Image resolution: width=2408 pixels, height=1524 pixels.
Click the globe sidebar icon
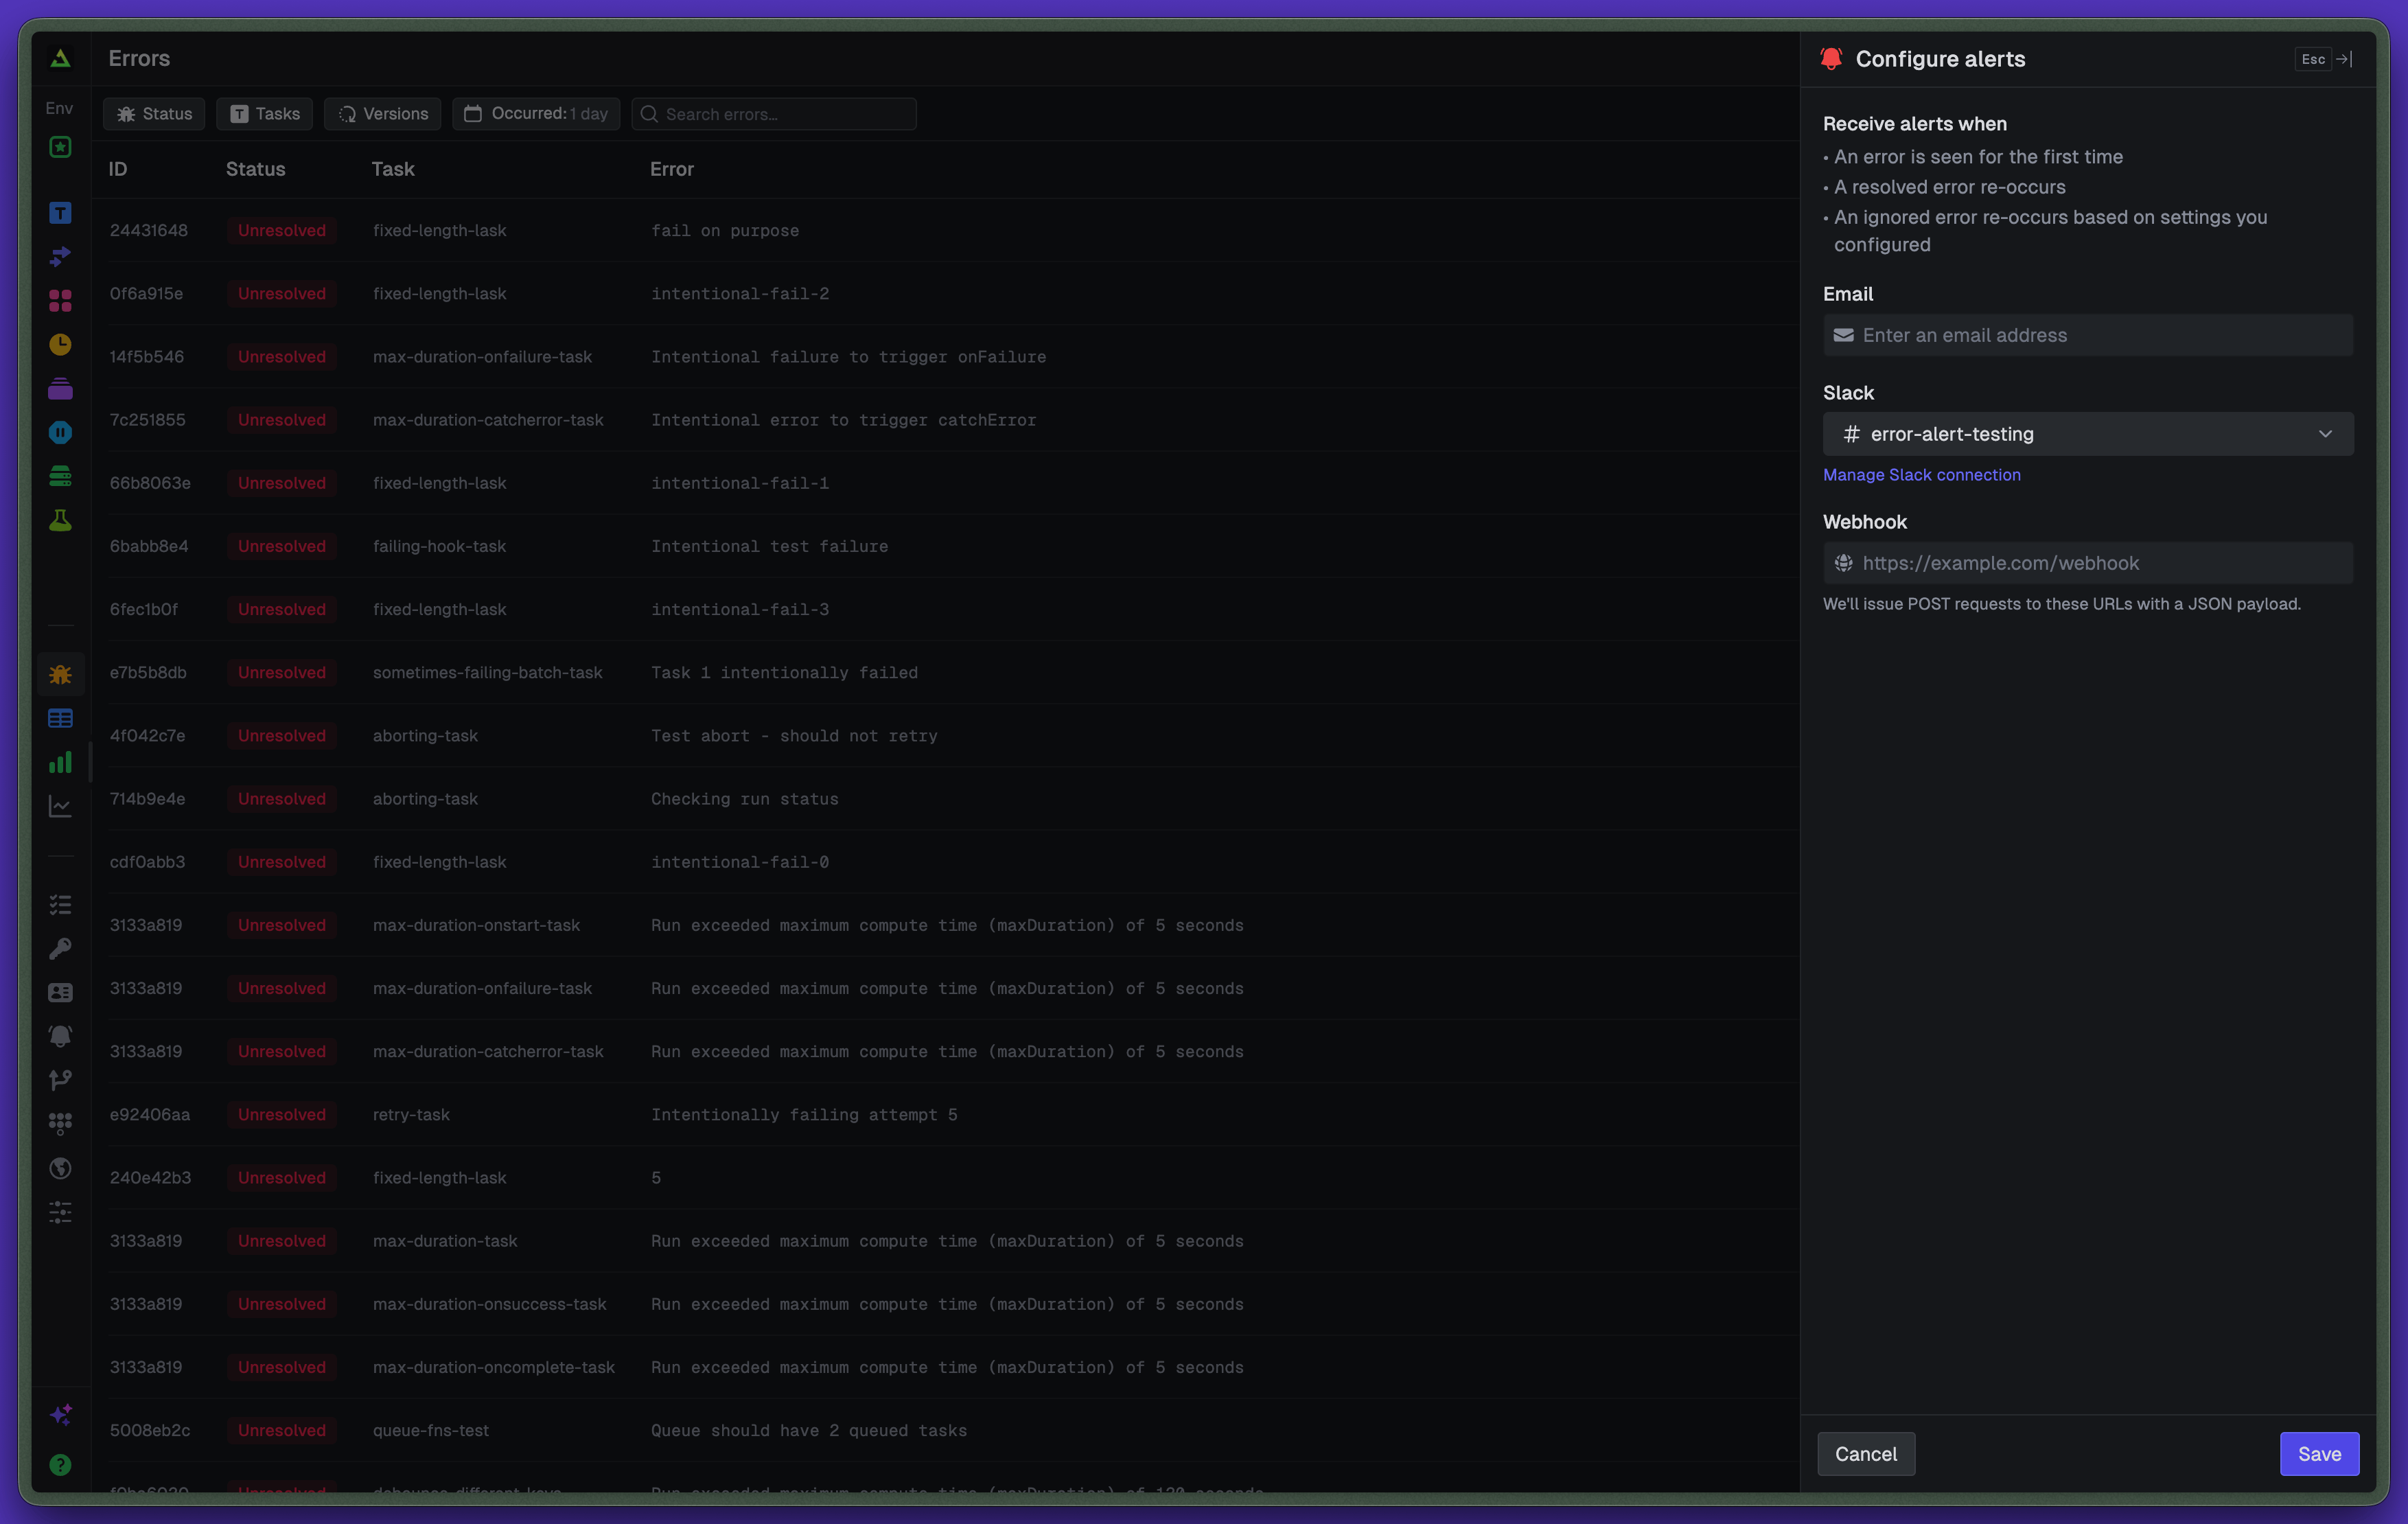point(60,1168)
